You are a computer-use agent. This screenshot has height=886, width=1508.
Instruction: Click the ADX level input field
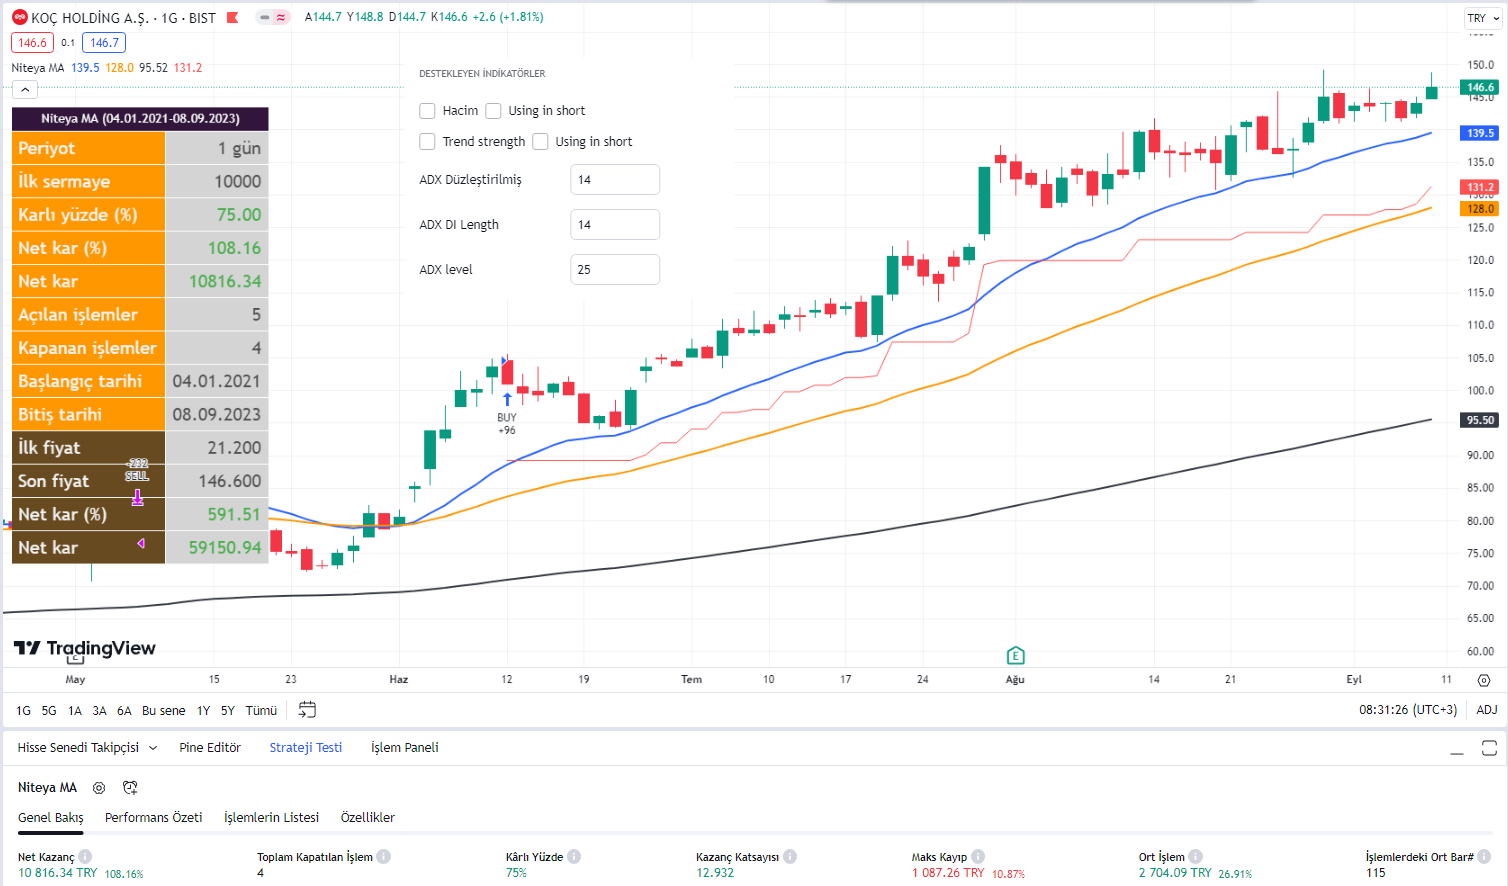click(614, 270)
